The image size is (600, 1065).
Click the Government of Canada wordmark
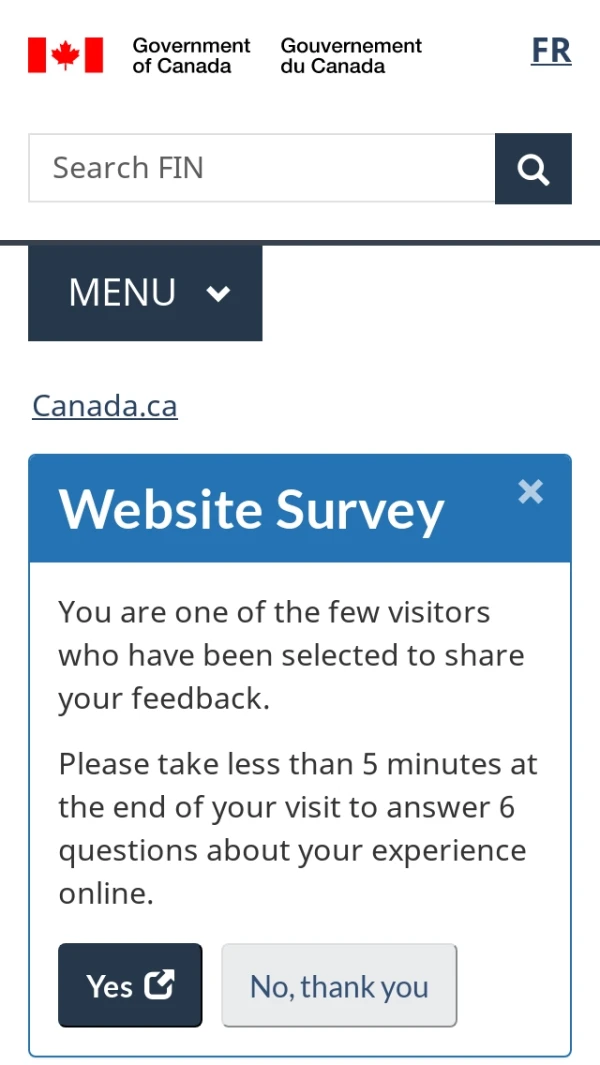tap(191, 56)
